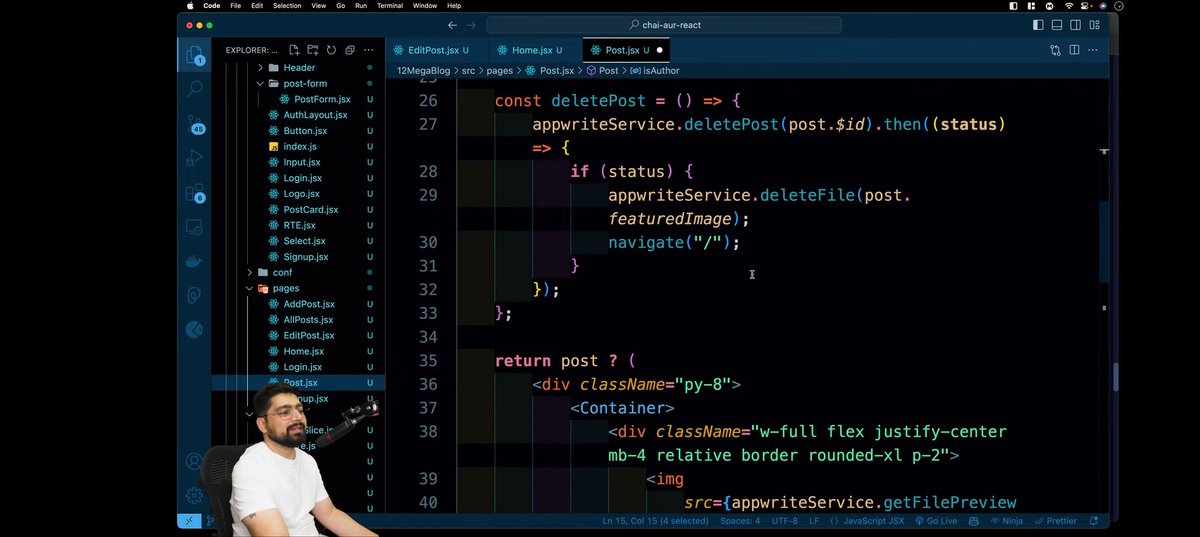Screen dimensions: 1200x537
Task: Open index.js in Explorer
Action: (299, 146)
